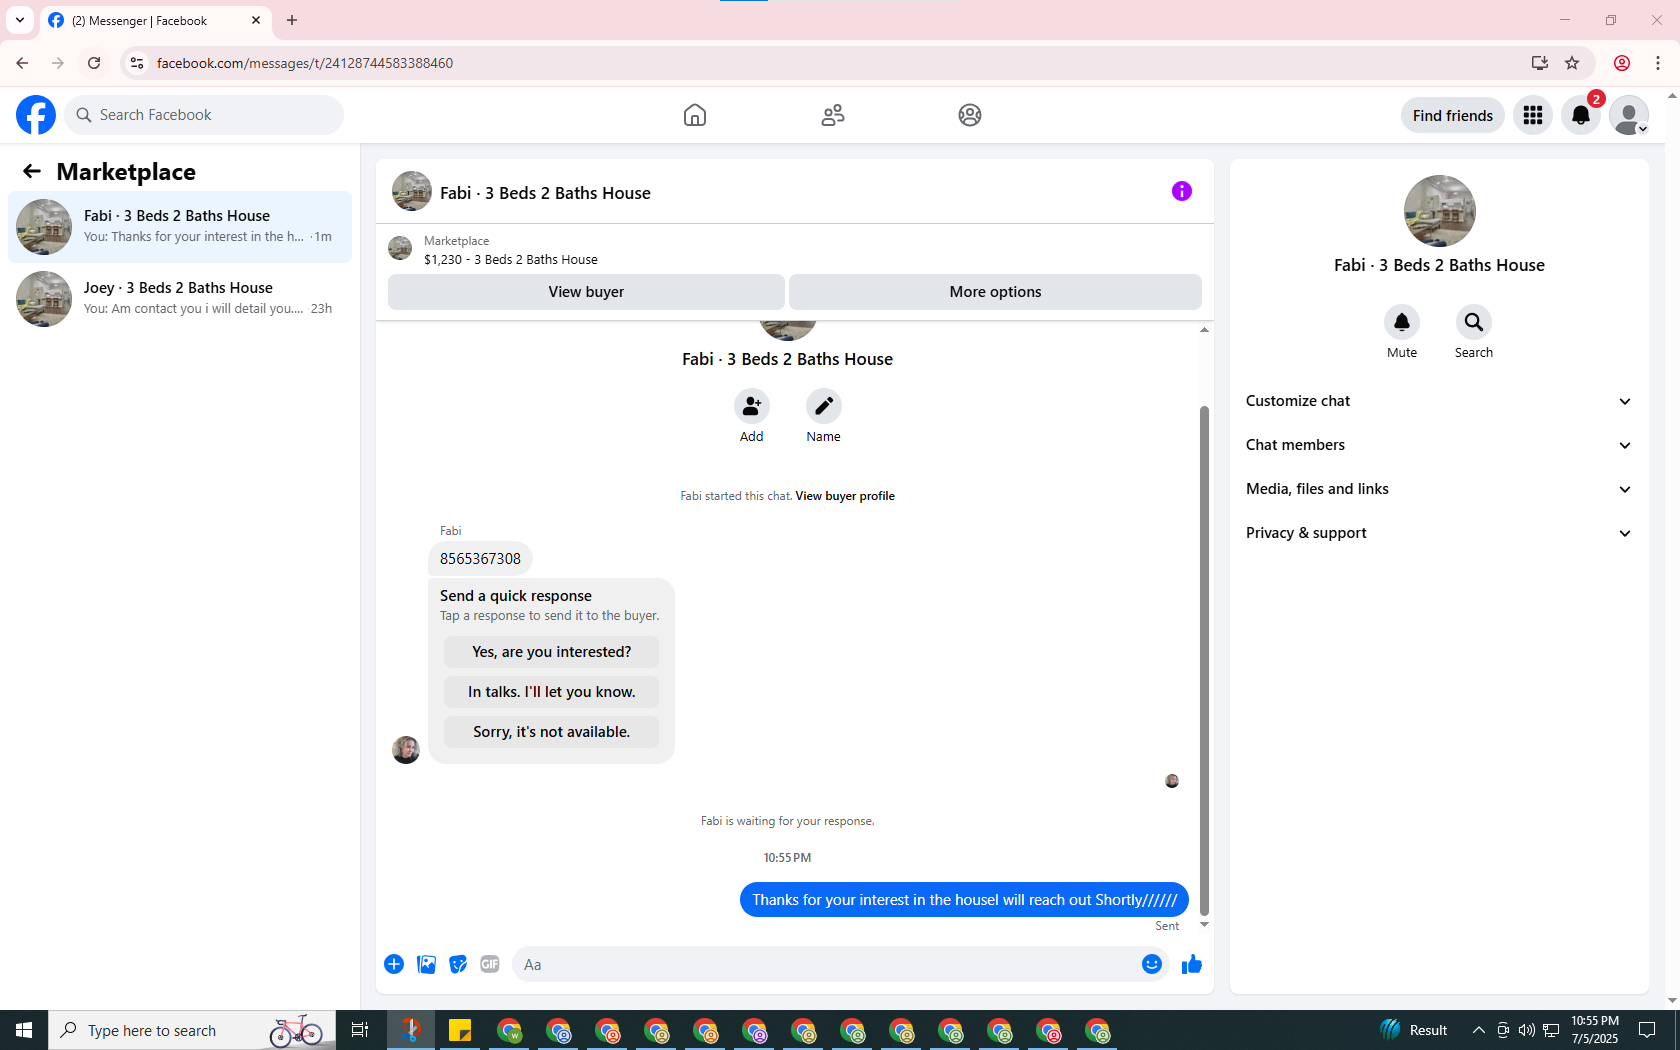The image size is (1680, 1050).
Task: Open the account profile avatar menu
Action: click(x=1629, y=115)
